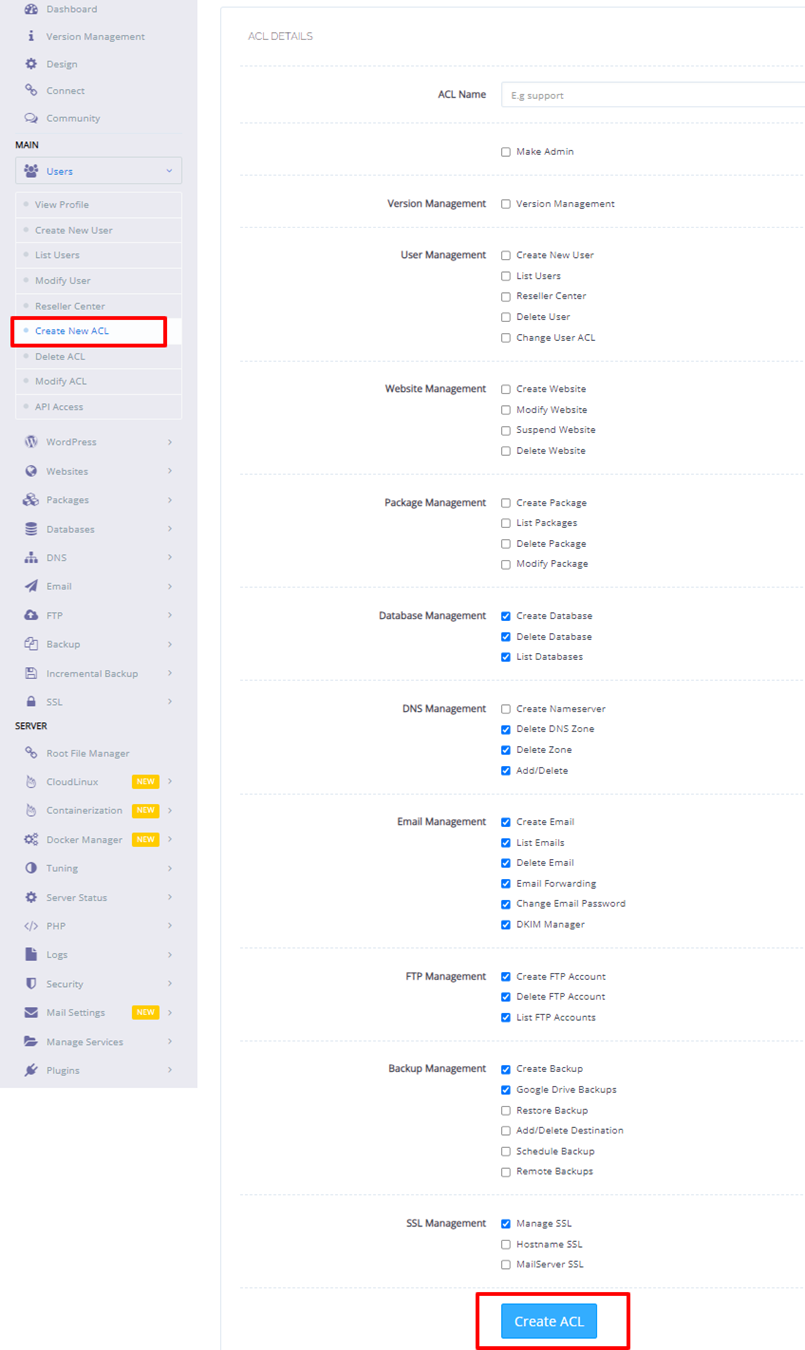Click the Root File Manager icon
Viewport: 805px width, 1350px height.
tap(31, 753)
